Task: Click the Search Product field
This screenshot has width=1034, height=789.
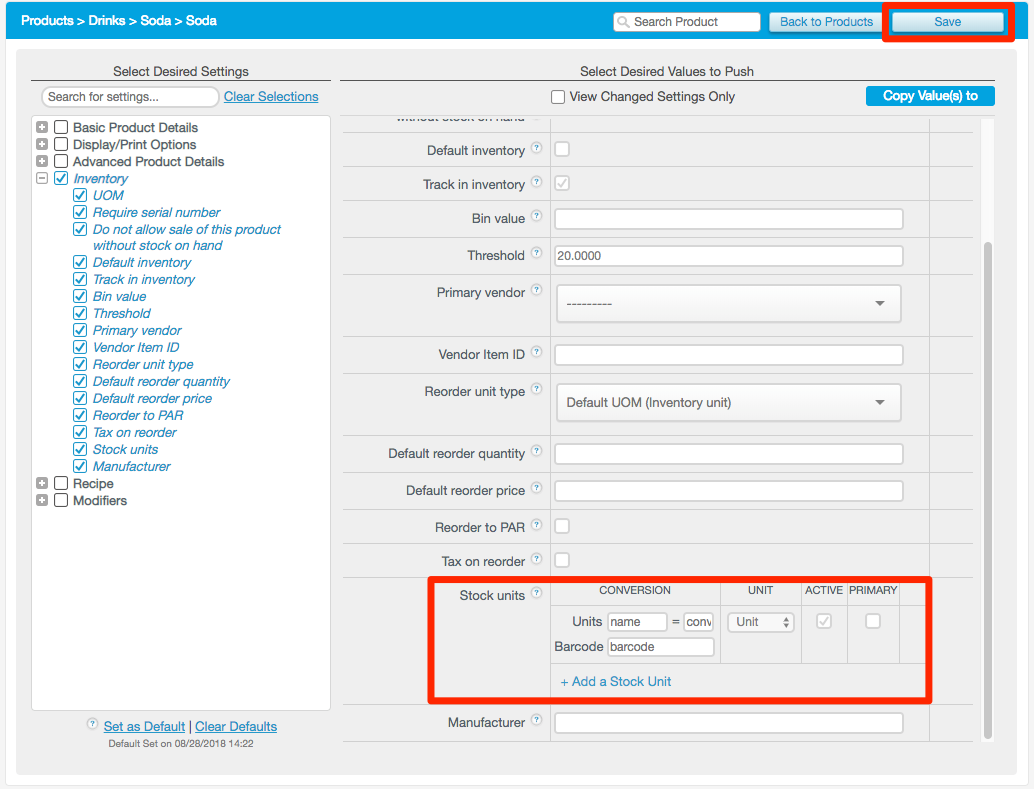Action: pyautogui.click(x=686, y=22)
